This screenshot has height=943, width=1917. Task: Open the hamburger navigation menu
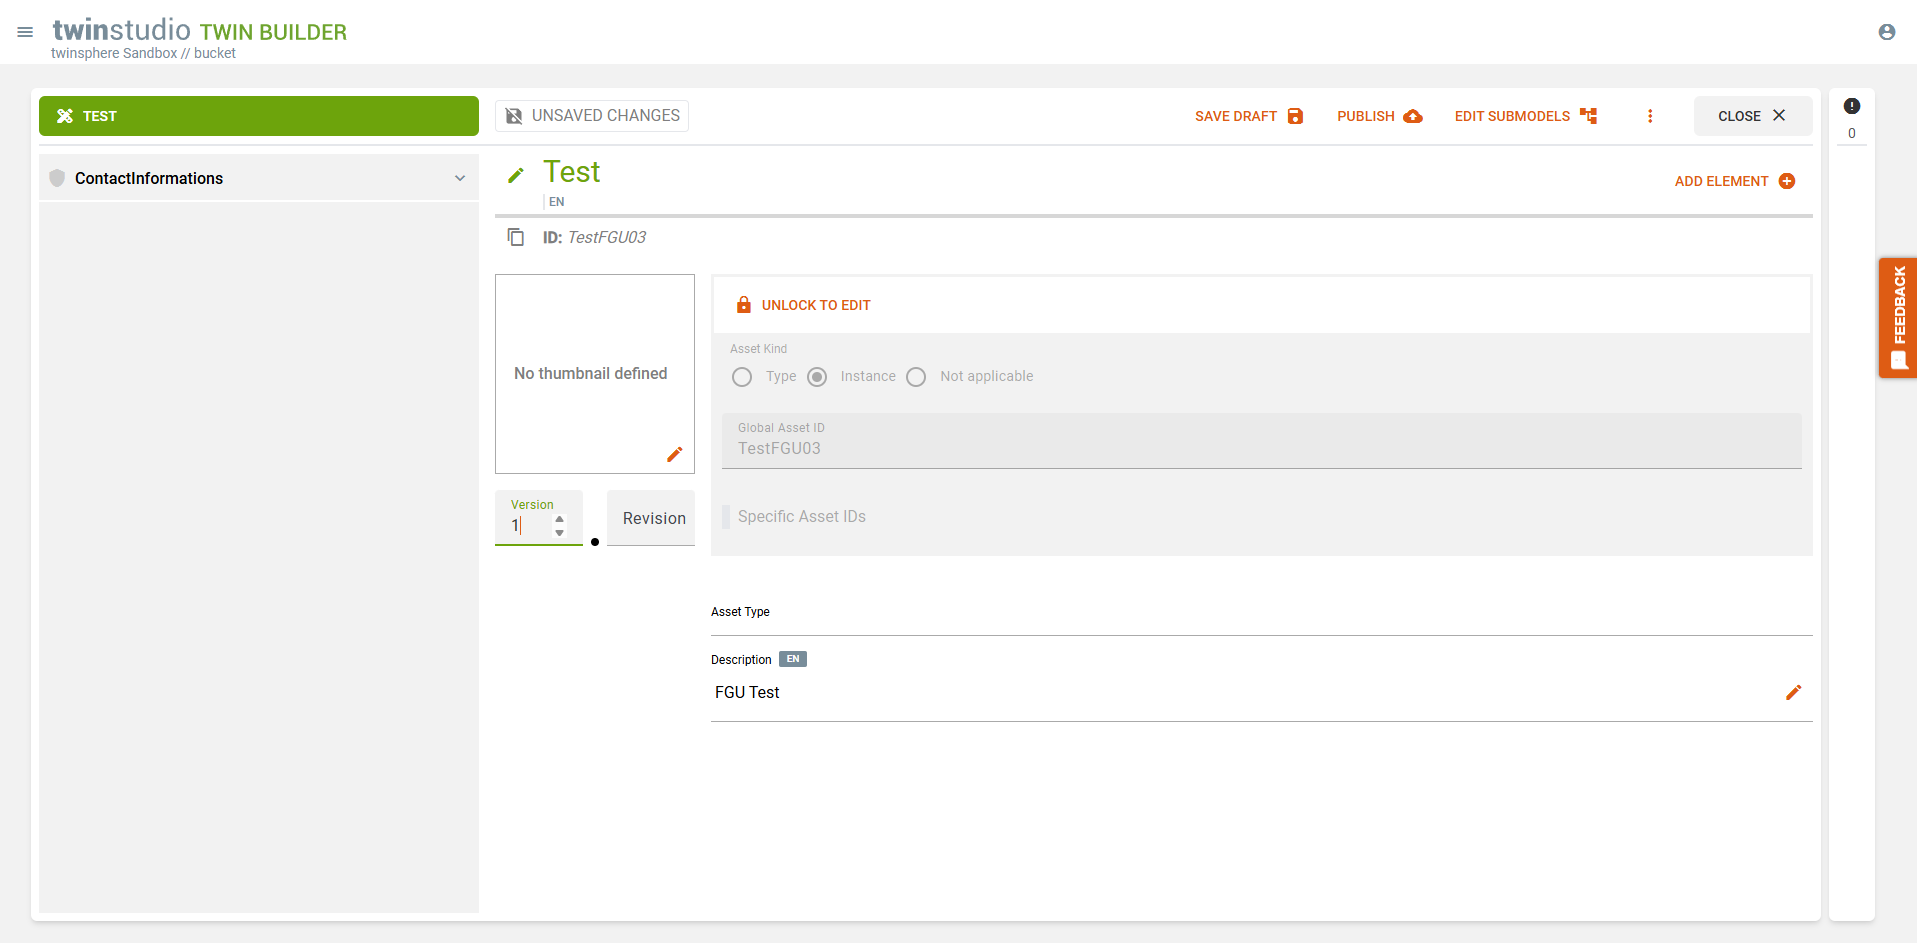point(25,32)
